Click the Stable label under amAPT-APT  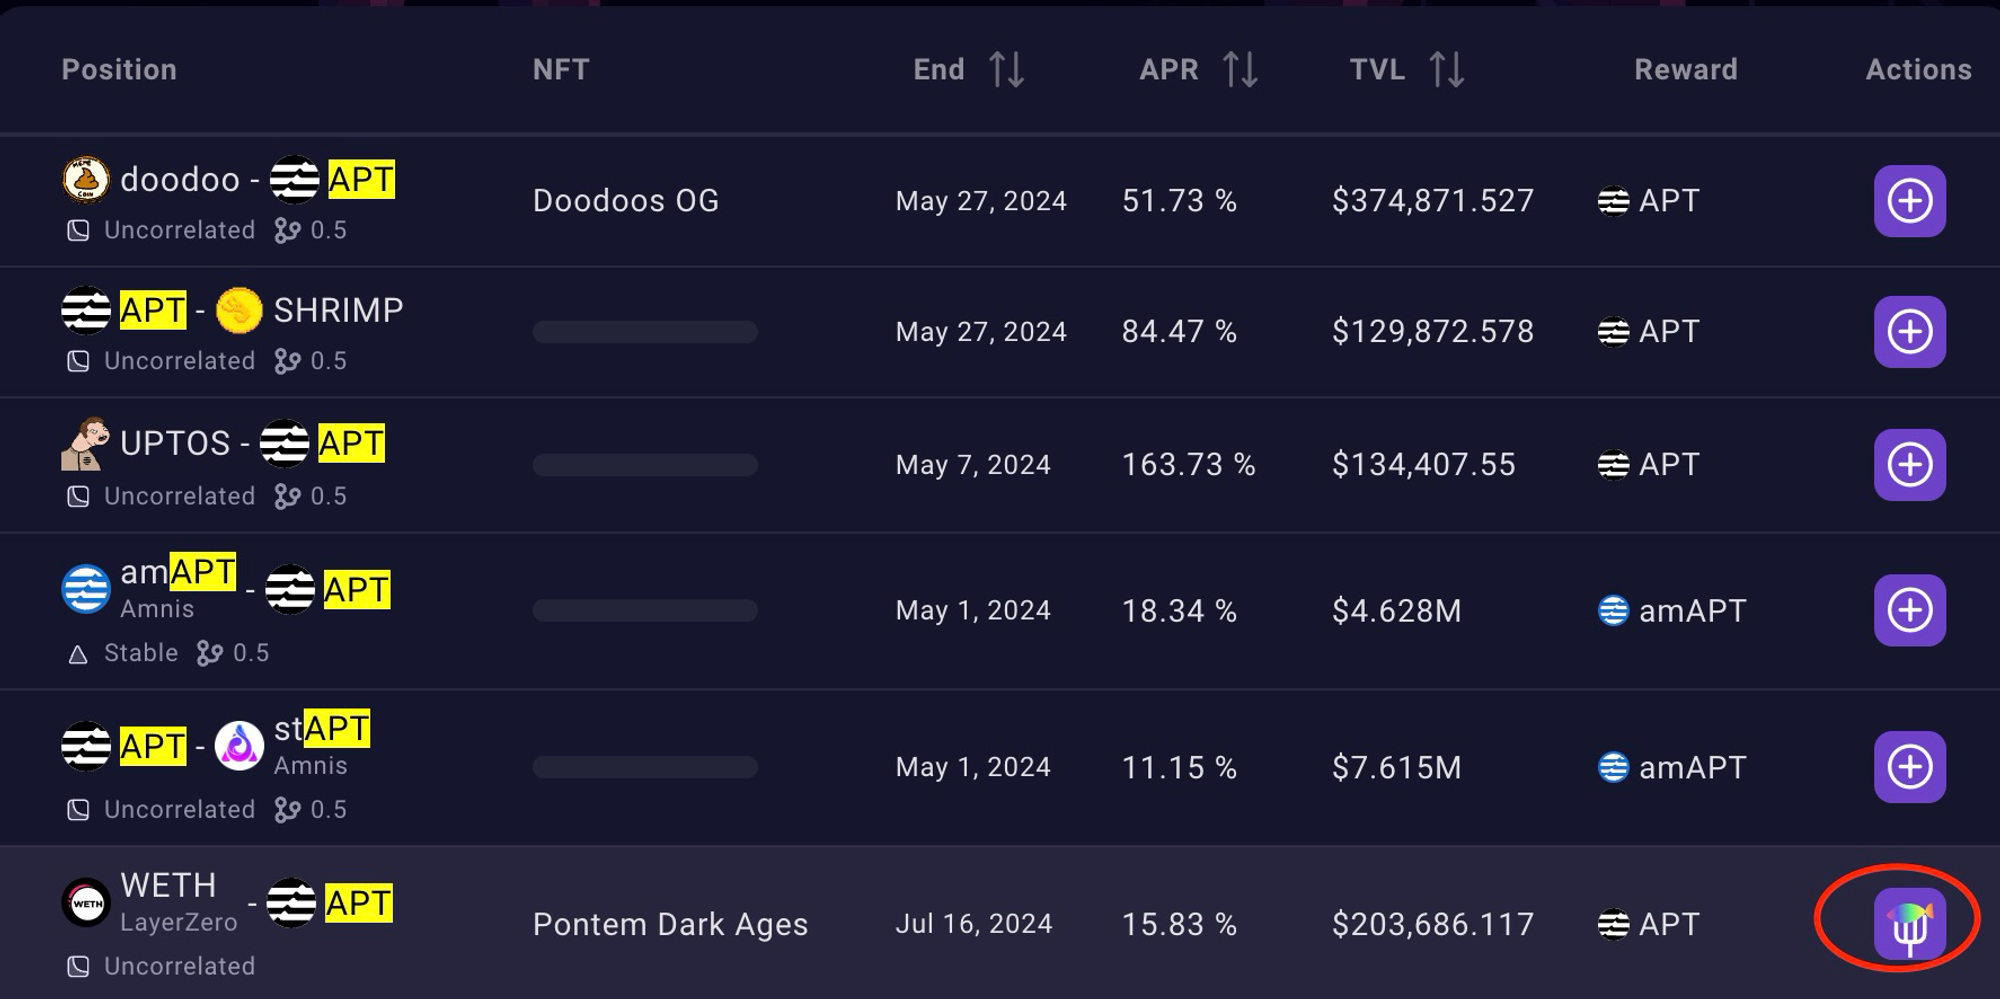coord(140,653)
